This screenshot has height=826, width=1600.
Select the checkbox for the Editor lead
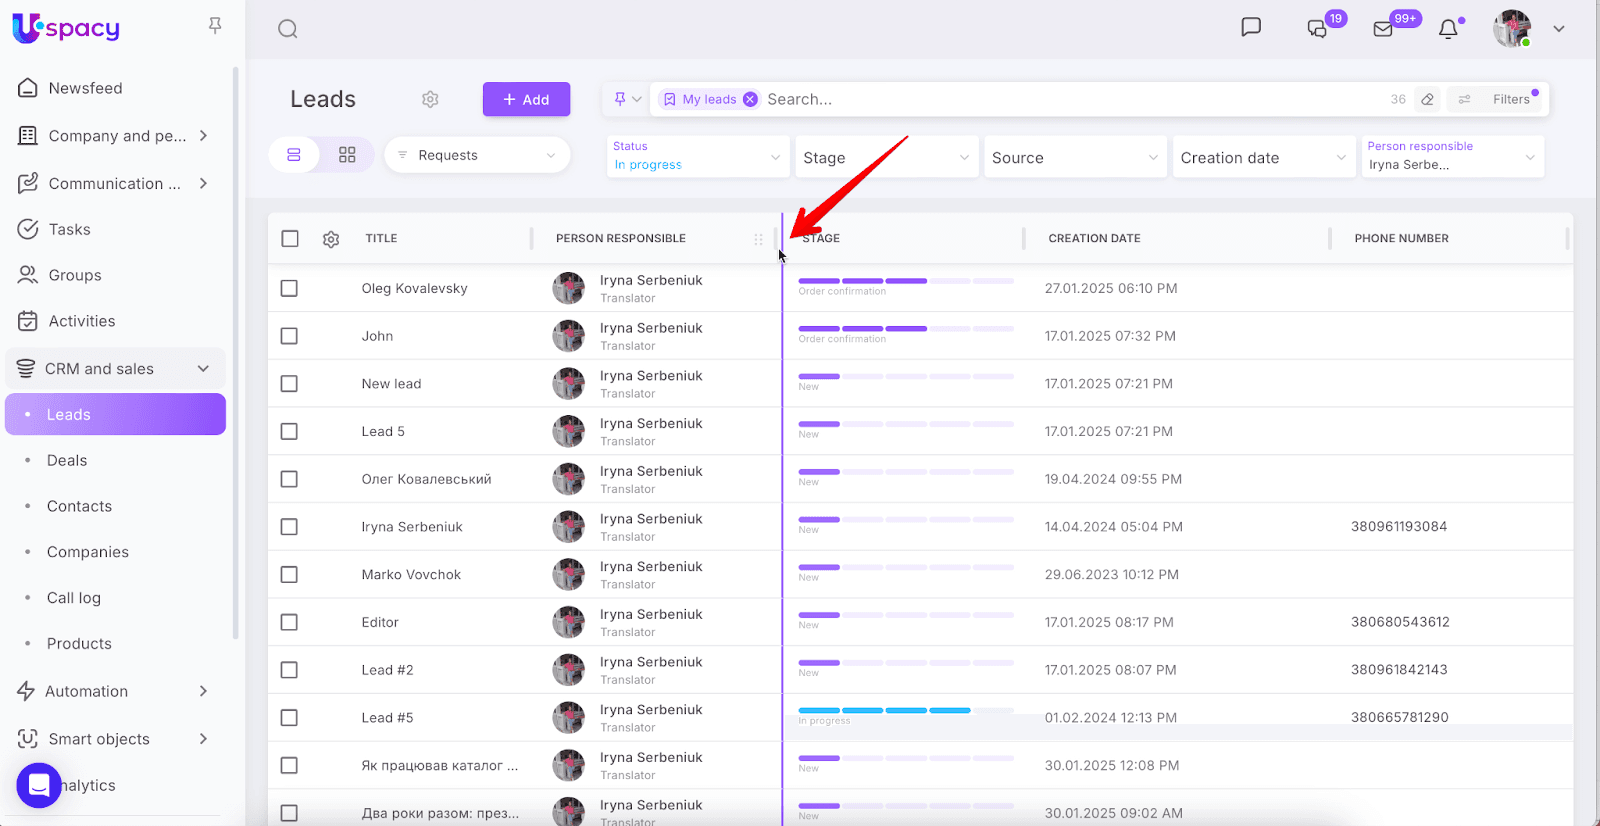point(290,622)
